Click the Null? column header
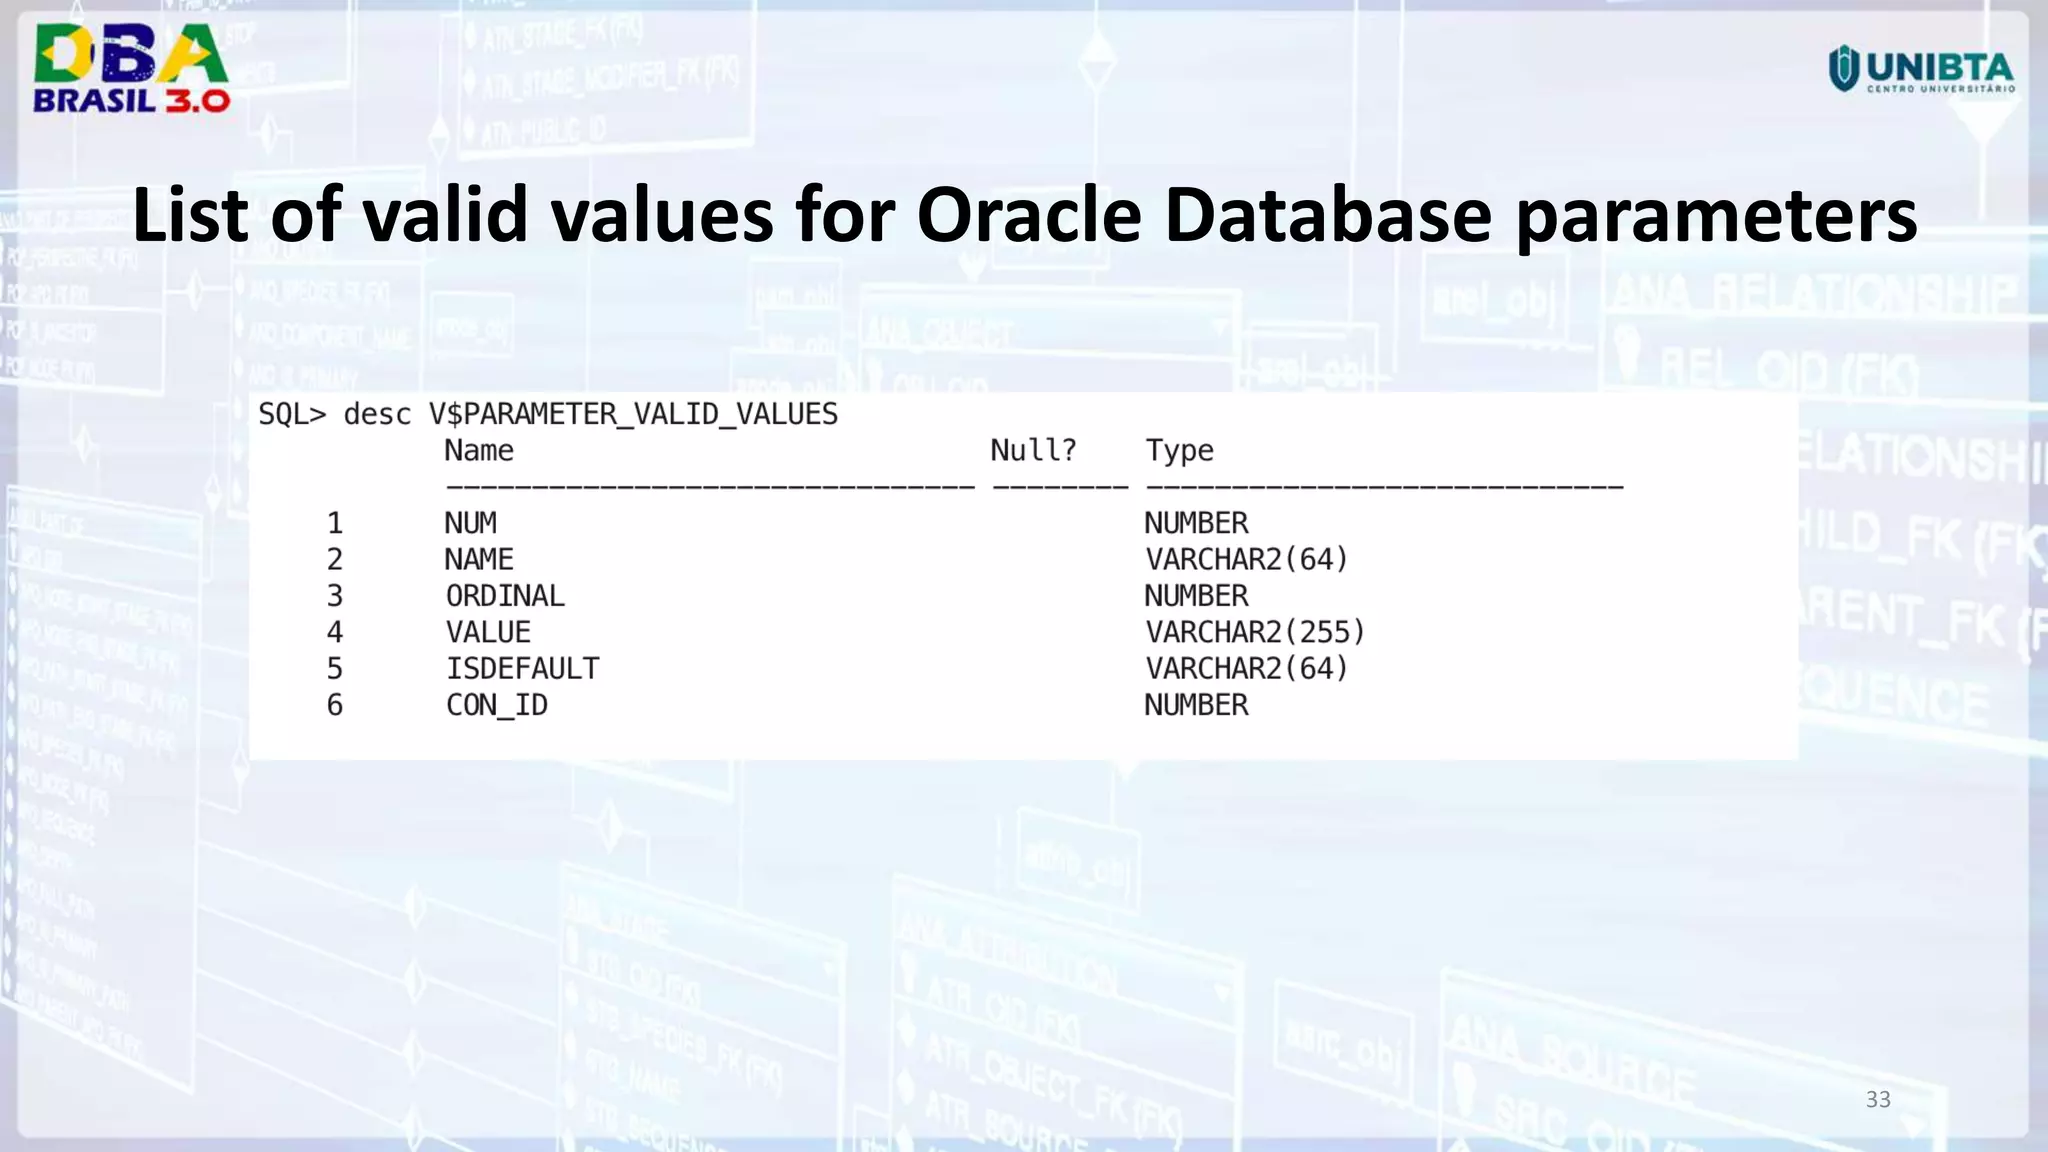 coord(1033,451)
